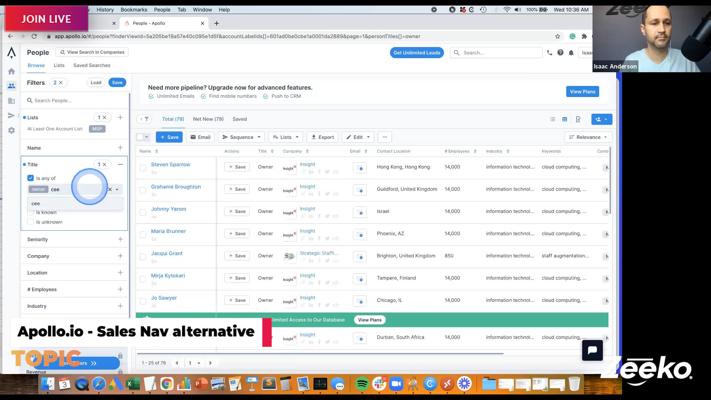
Task: Switch to the Saved Searches tab
Action: click(x=92, y=66)
